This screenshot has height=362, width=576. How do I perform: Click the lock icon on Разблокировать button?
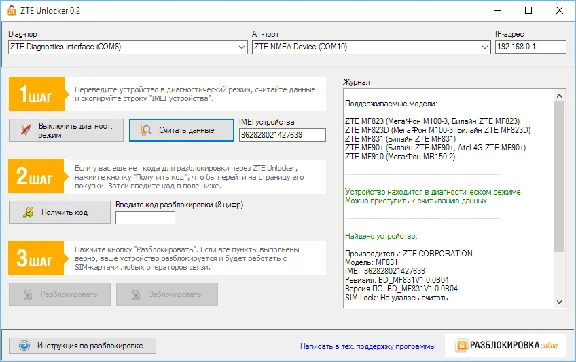coord(28,294)
